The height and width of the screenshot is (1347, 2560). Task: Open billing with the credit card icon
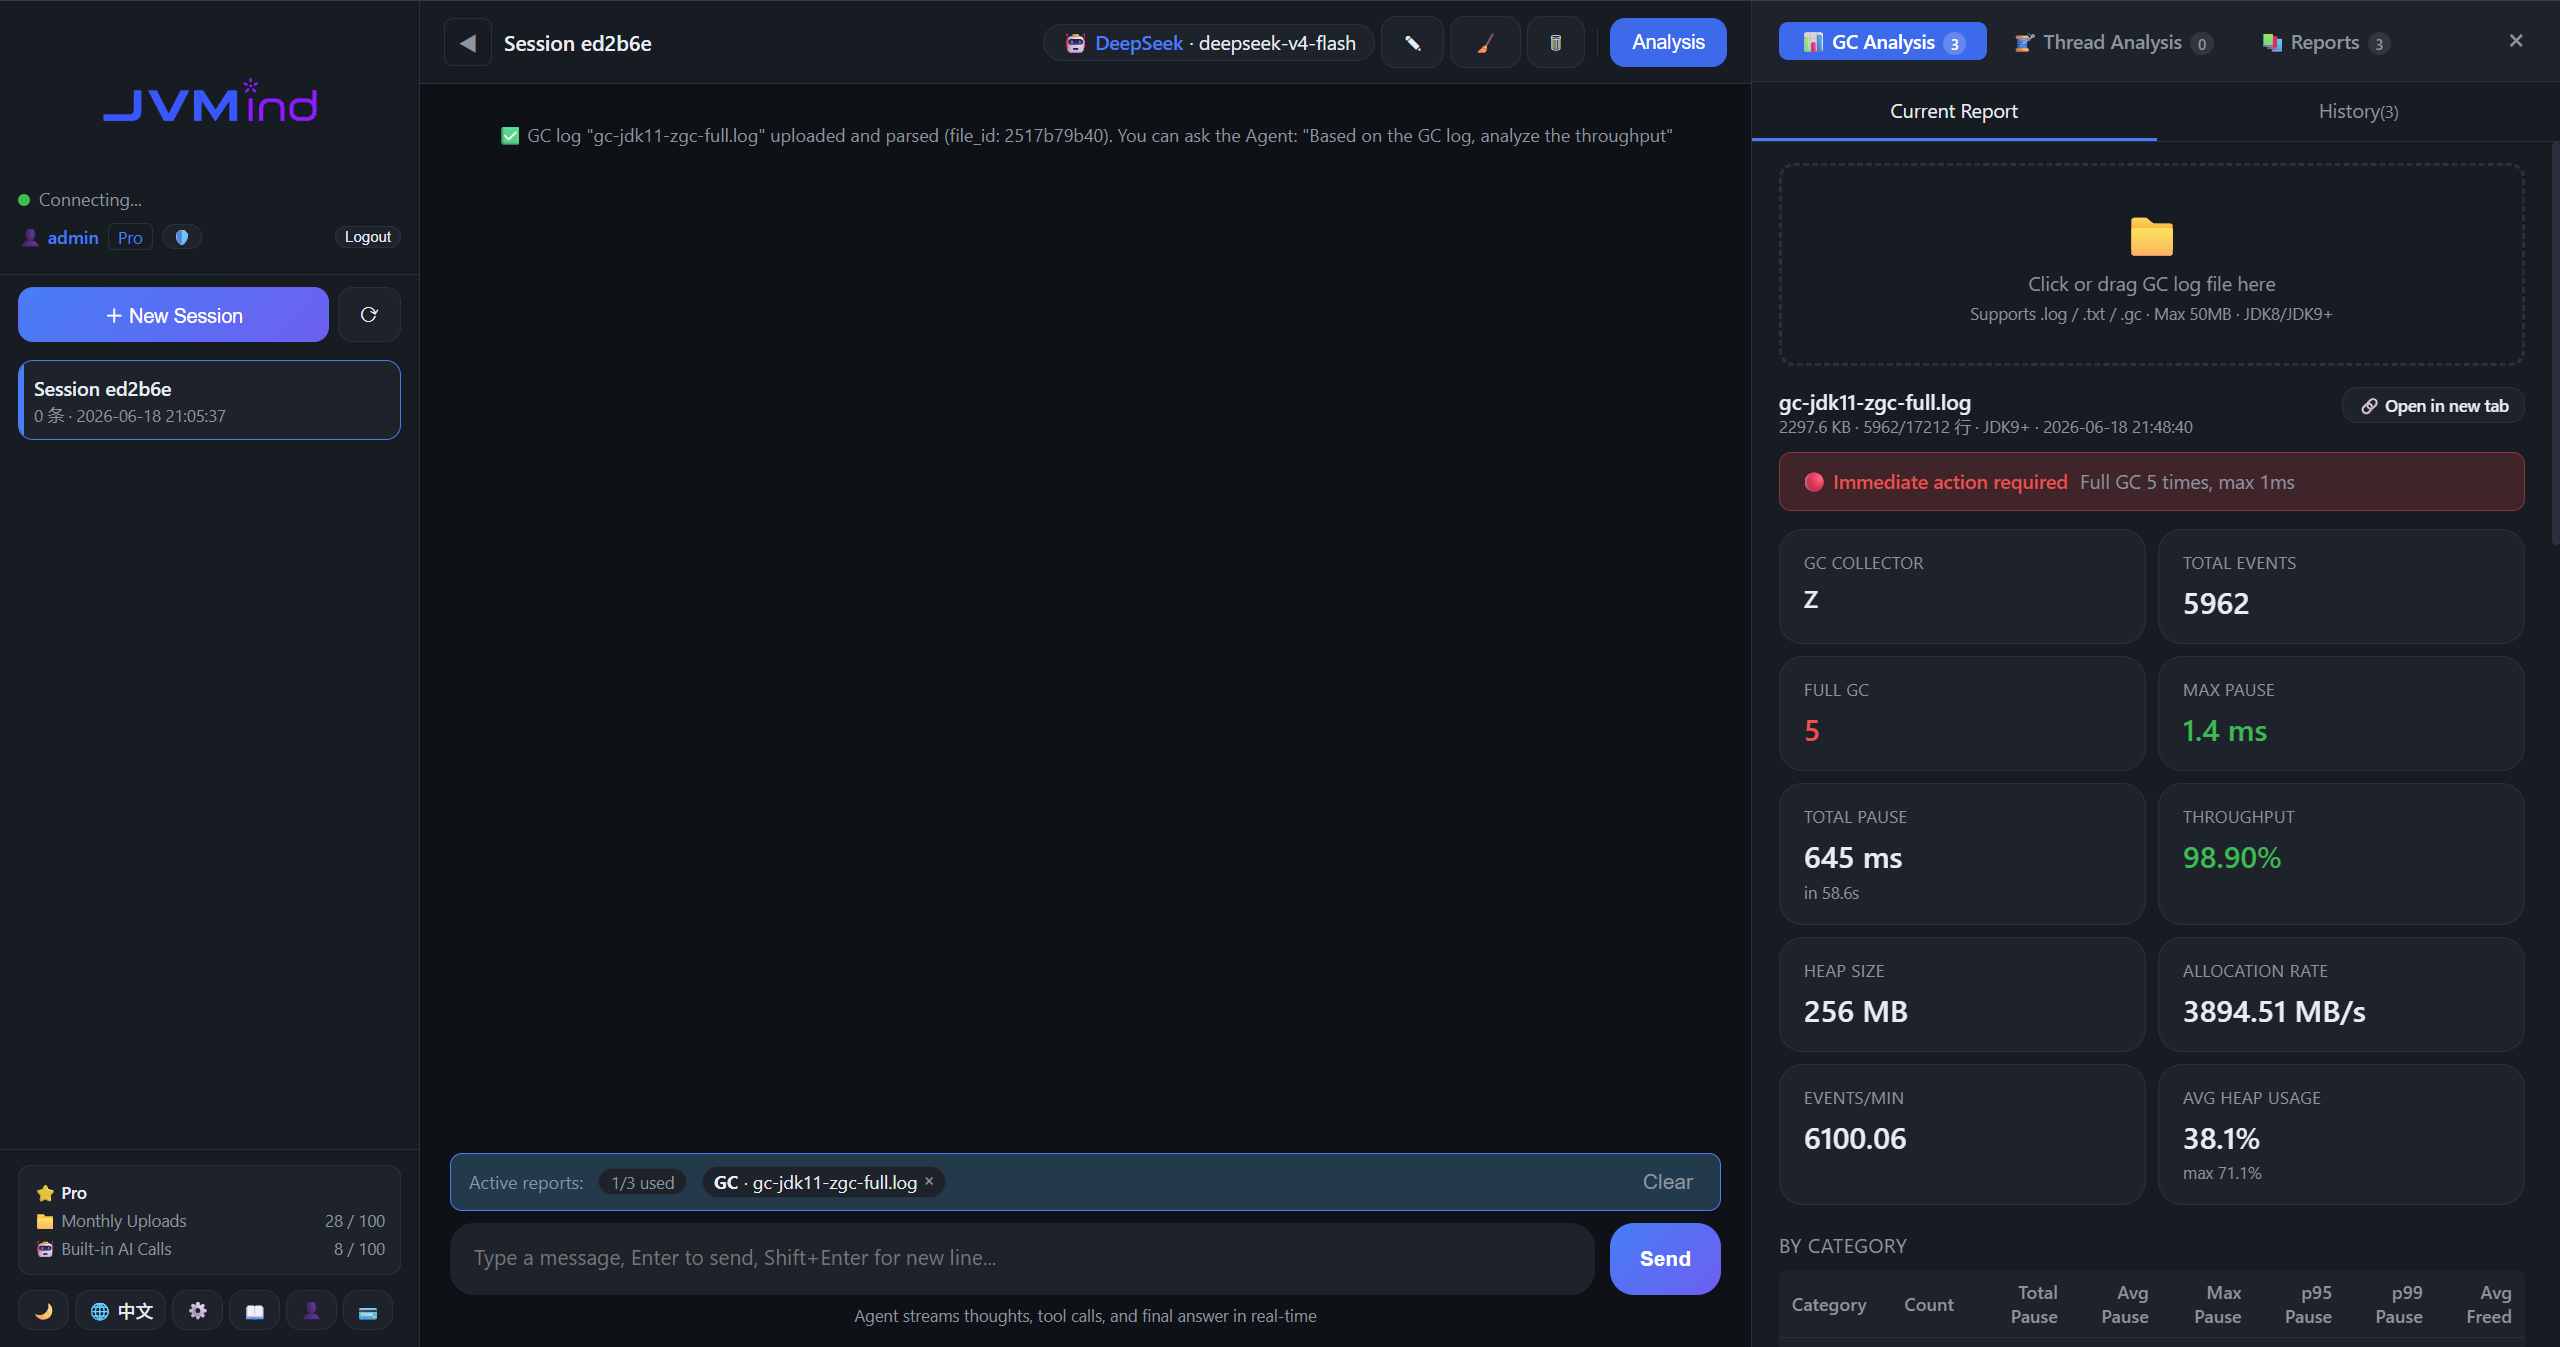coord(368,1310)
